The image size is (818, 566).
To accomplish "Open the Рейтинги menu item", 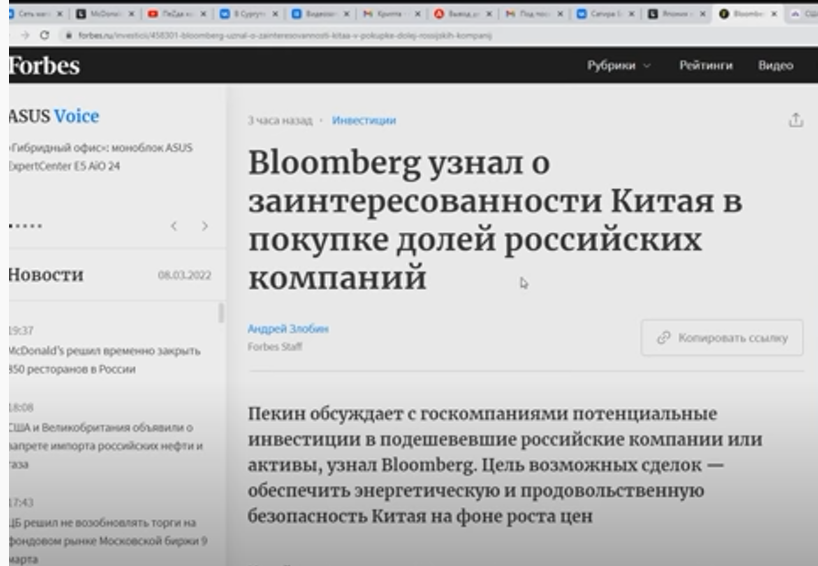I will [x=705, y=66].
